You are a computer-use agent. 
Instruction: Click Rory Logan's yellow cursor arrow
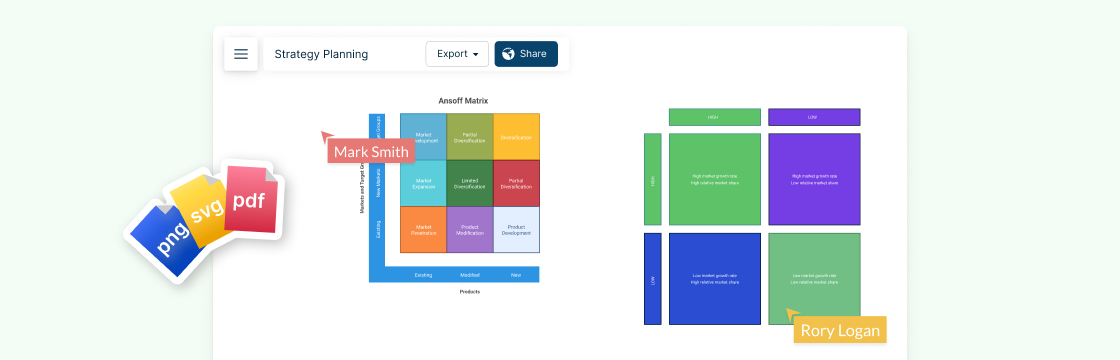tap(792, 315)
